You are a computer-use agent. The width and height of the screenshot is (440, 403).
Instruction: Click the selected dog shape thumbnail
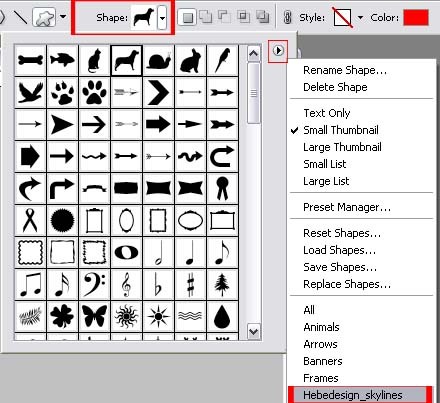(x=126, y=60)
